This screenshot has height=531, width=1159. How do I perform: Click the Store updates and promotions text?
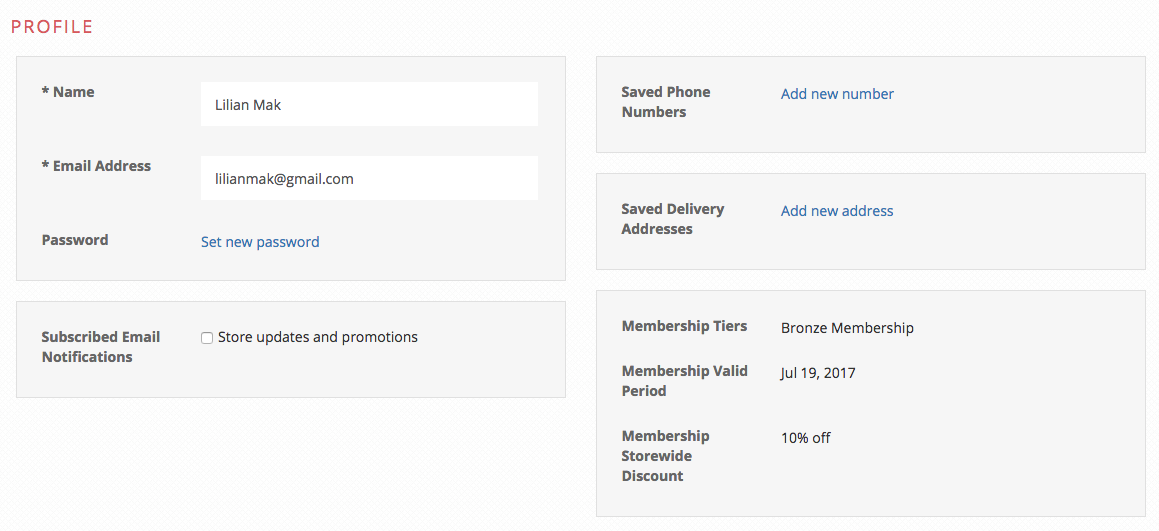[x=318, y=337]
